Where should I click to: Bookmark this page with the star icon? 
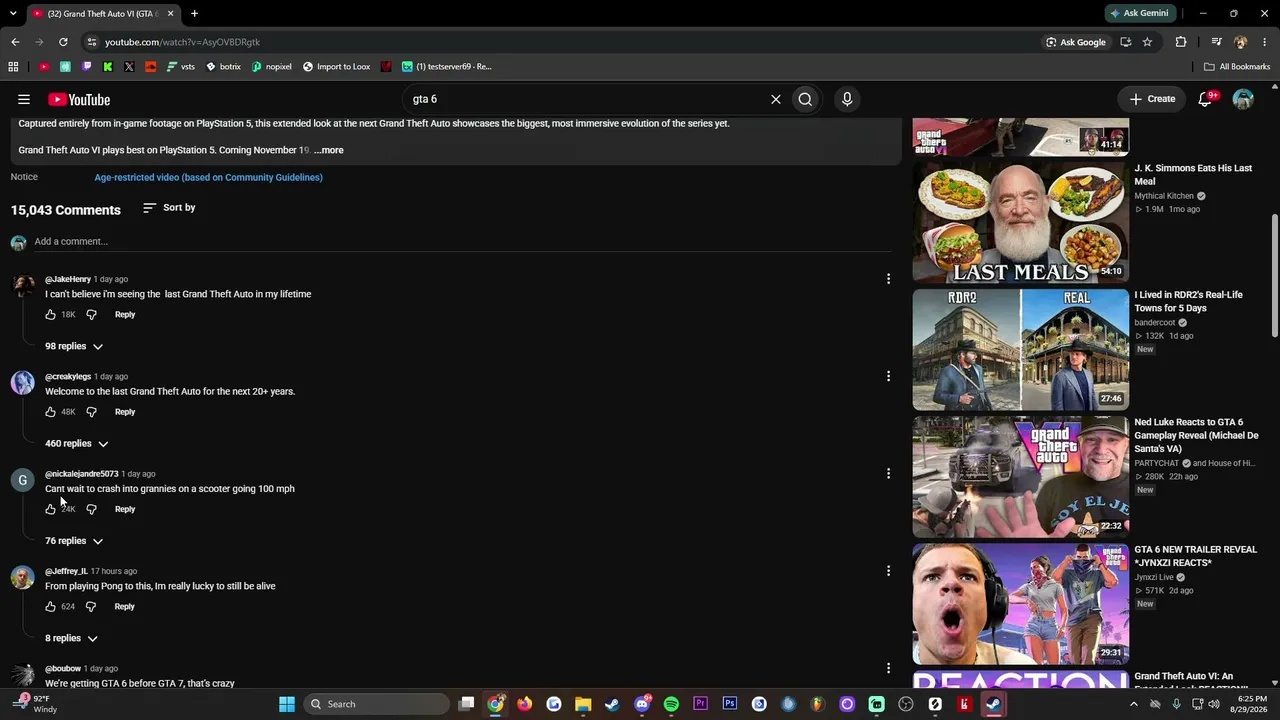pyautogui.click(x=1147, y=42)
